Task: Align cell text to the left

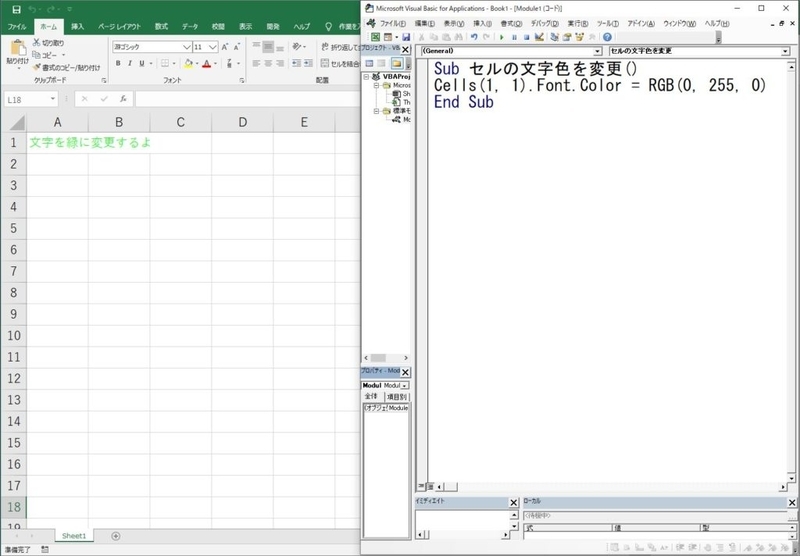Action: point(256,63)
